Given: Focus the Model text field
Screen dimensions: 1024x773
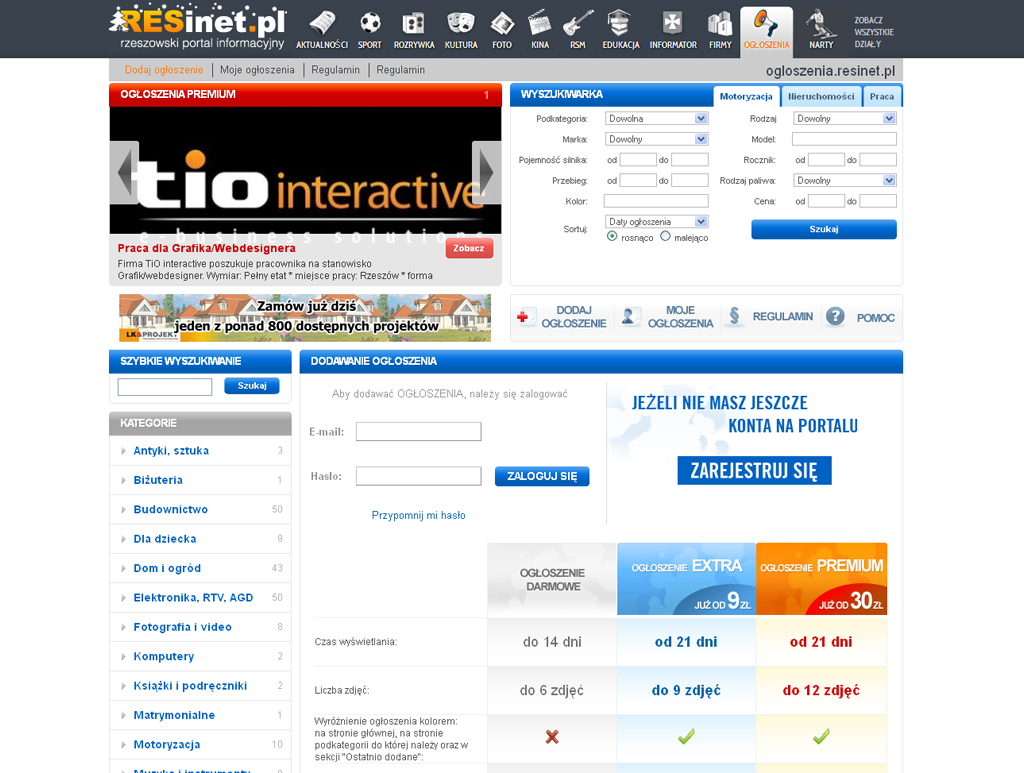Looking at the screenshot, I should click(844, 139).
